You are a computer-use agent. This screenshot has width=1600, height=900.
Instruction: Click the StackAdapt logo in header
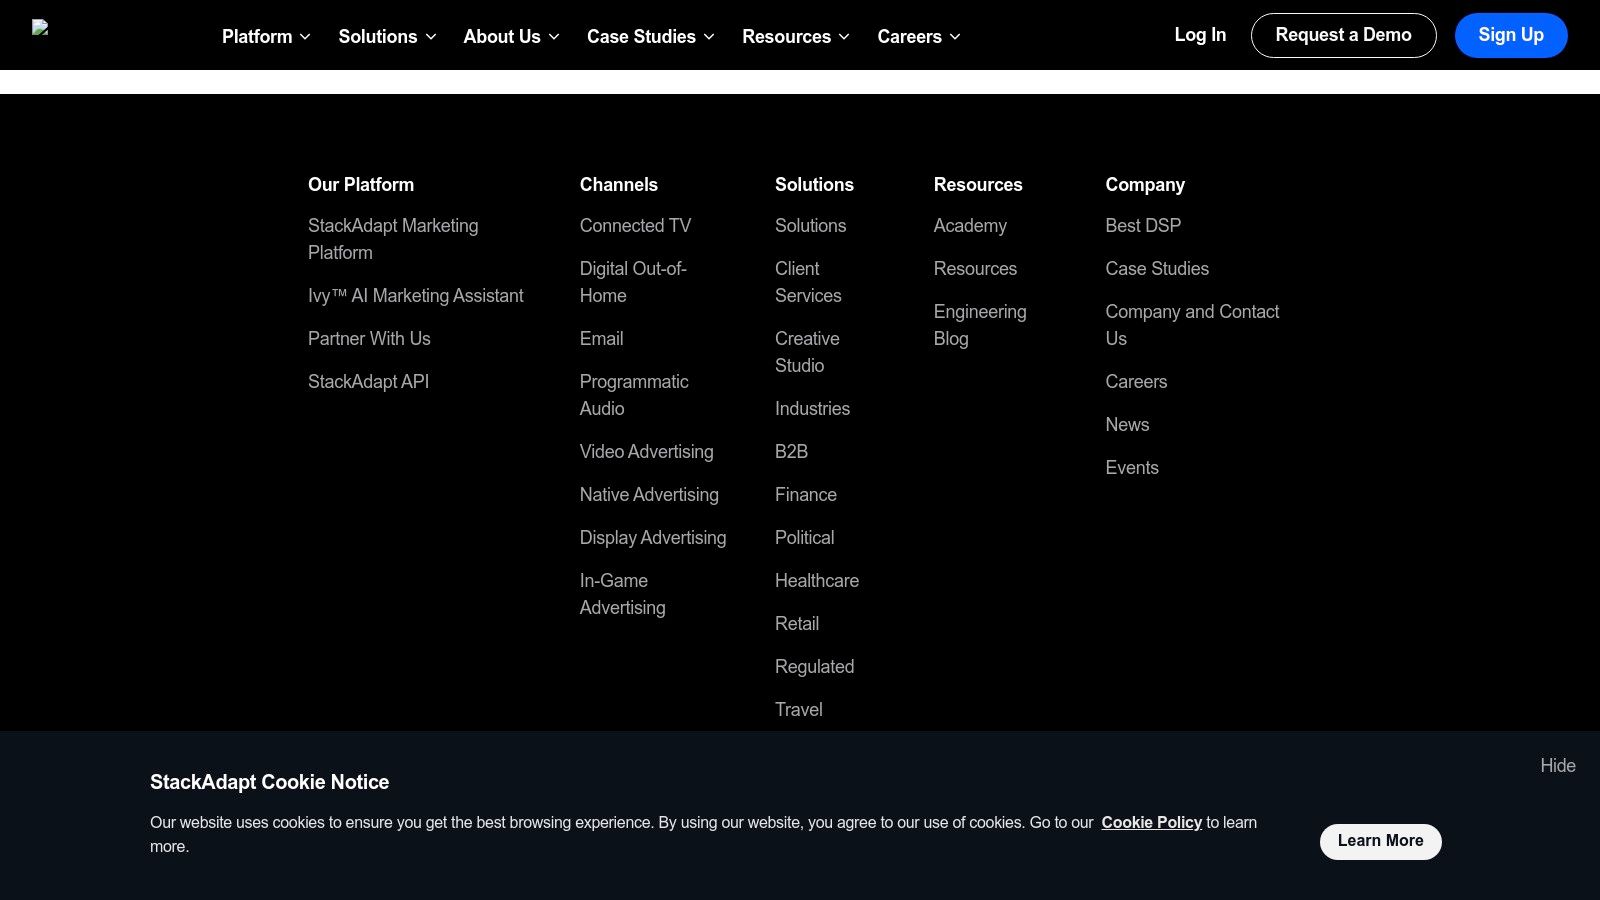click(40, 28)
